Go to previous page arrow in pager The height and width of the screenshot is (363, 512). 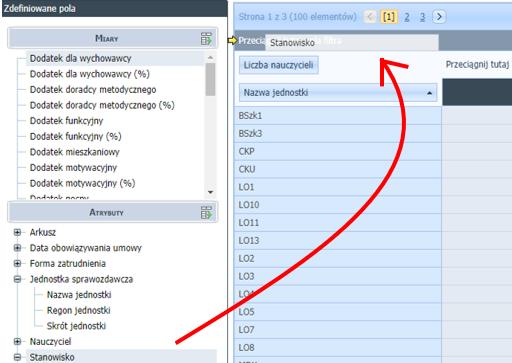click(370, 17)
